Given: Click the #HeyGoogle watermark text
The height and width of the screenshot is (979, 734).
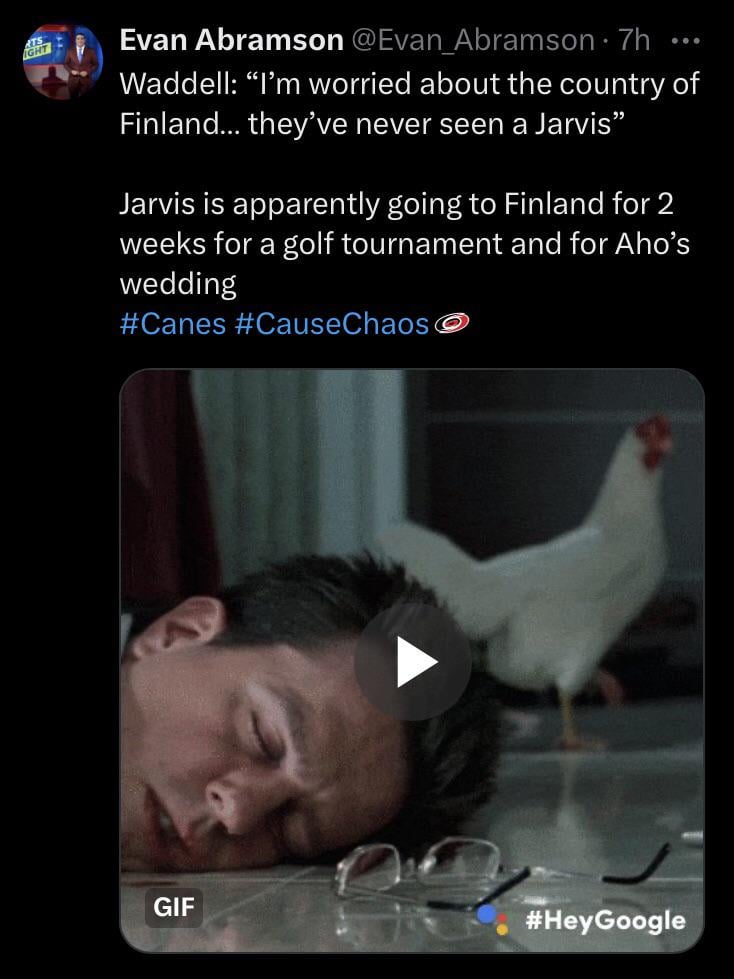Looking at the screenshot, I should click(x=605, y=920).
